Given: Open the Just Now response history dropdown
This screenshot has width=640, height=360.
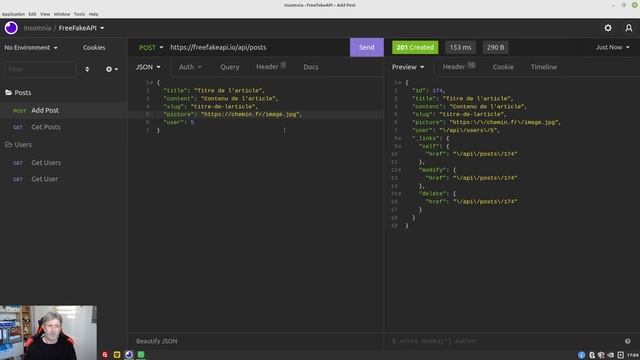Looking at the screenshot, I should [x=612, y=47].
